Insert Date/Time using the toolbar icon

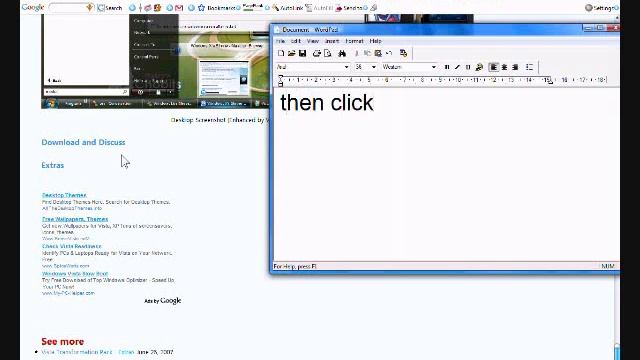pos(404,53)
